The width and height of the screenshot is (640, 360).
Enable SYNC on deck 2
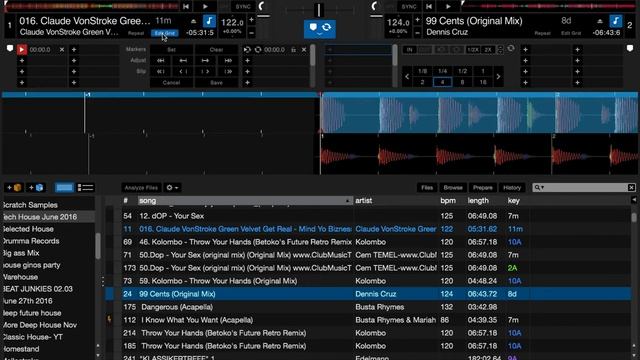[x=409, y=7]
